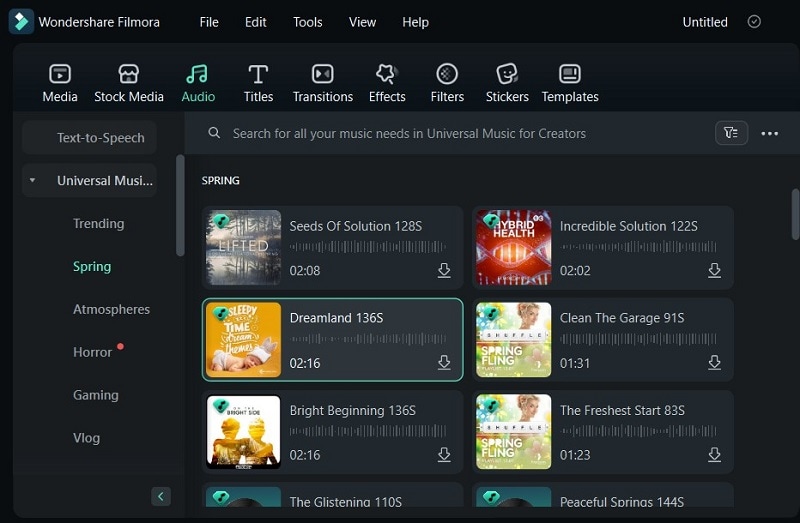Viewport: 800px width, 523px height.
Task: Click the Clean The Garage waveform
Action: (x=638, y=339)
